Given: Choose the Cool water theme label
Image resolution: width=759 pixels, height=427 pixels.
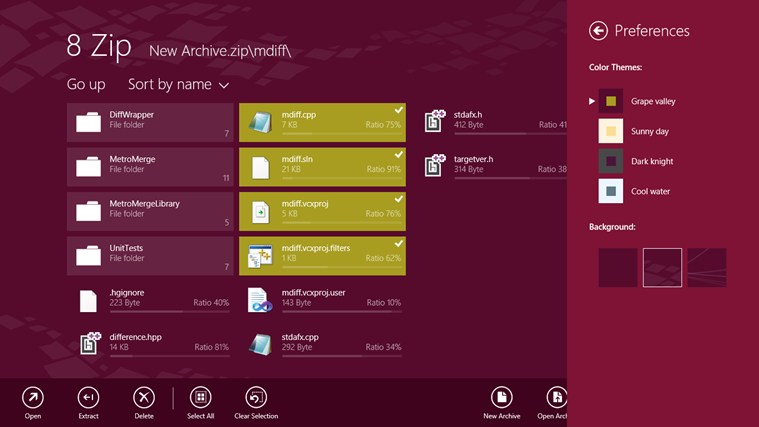Looking at the screenshot, I should [x=651, y=191].
